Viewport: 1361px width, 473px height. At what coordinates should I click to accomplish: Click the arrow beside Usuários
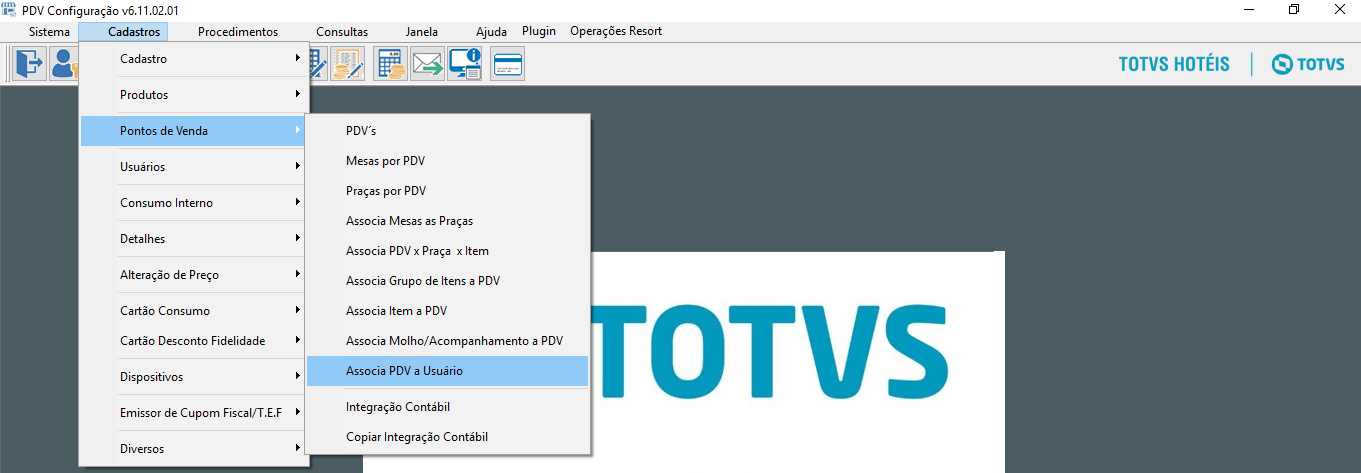pos(298,166)
